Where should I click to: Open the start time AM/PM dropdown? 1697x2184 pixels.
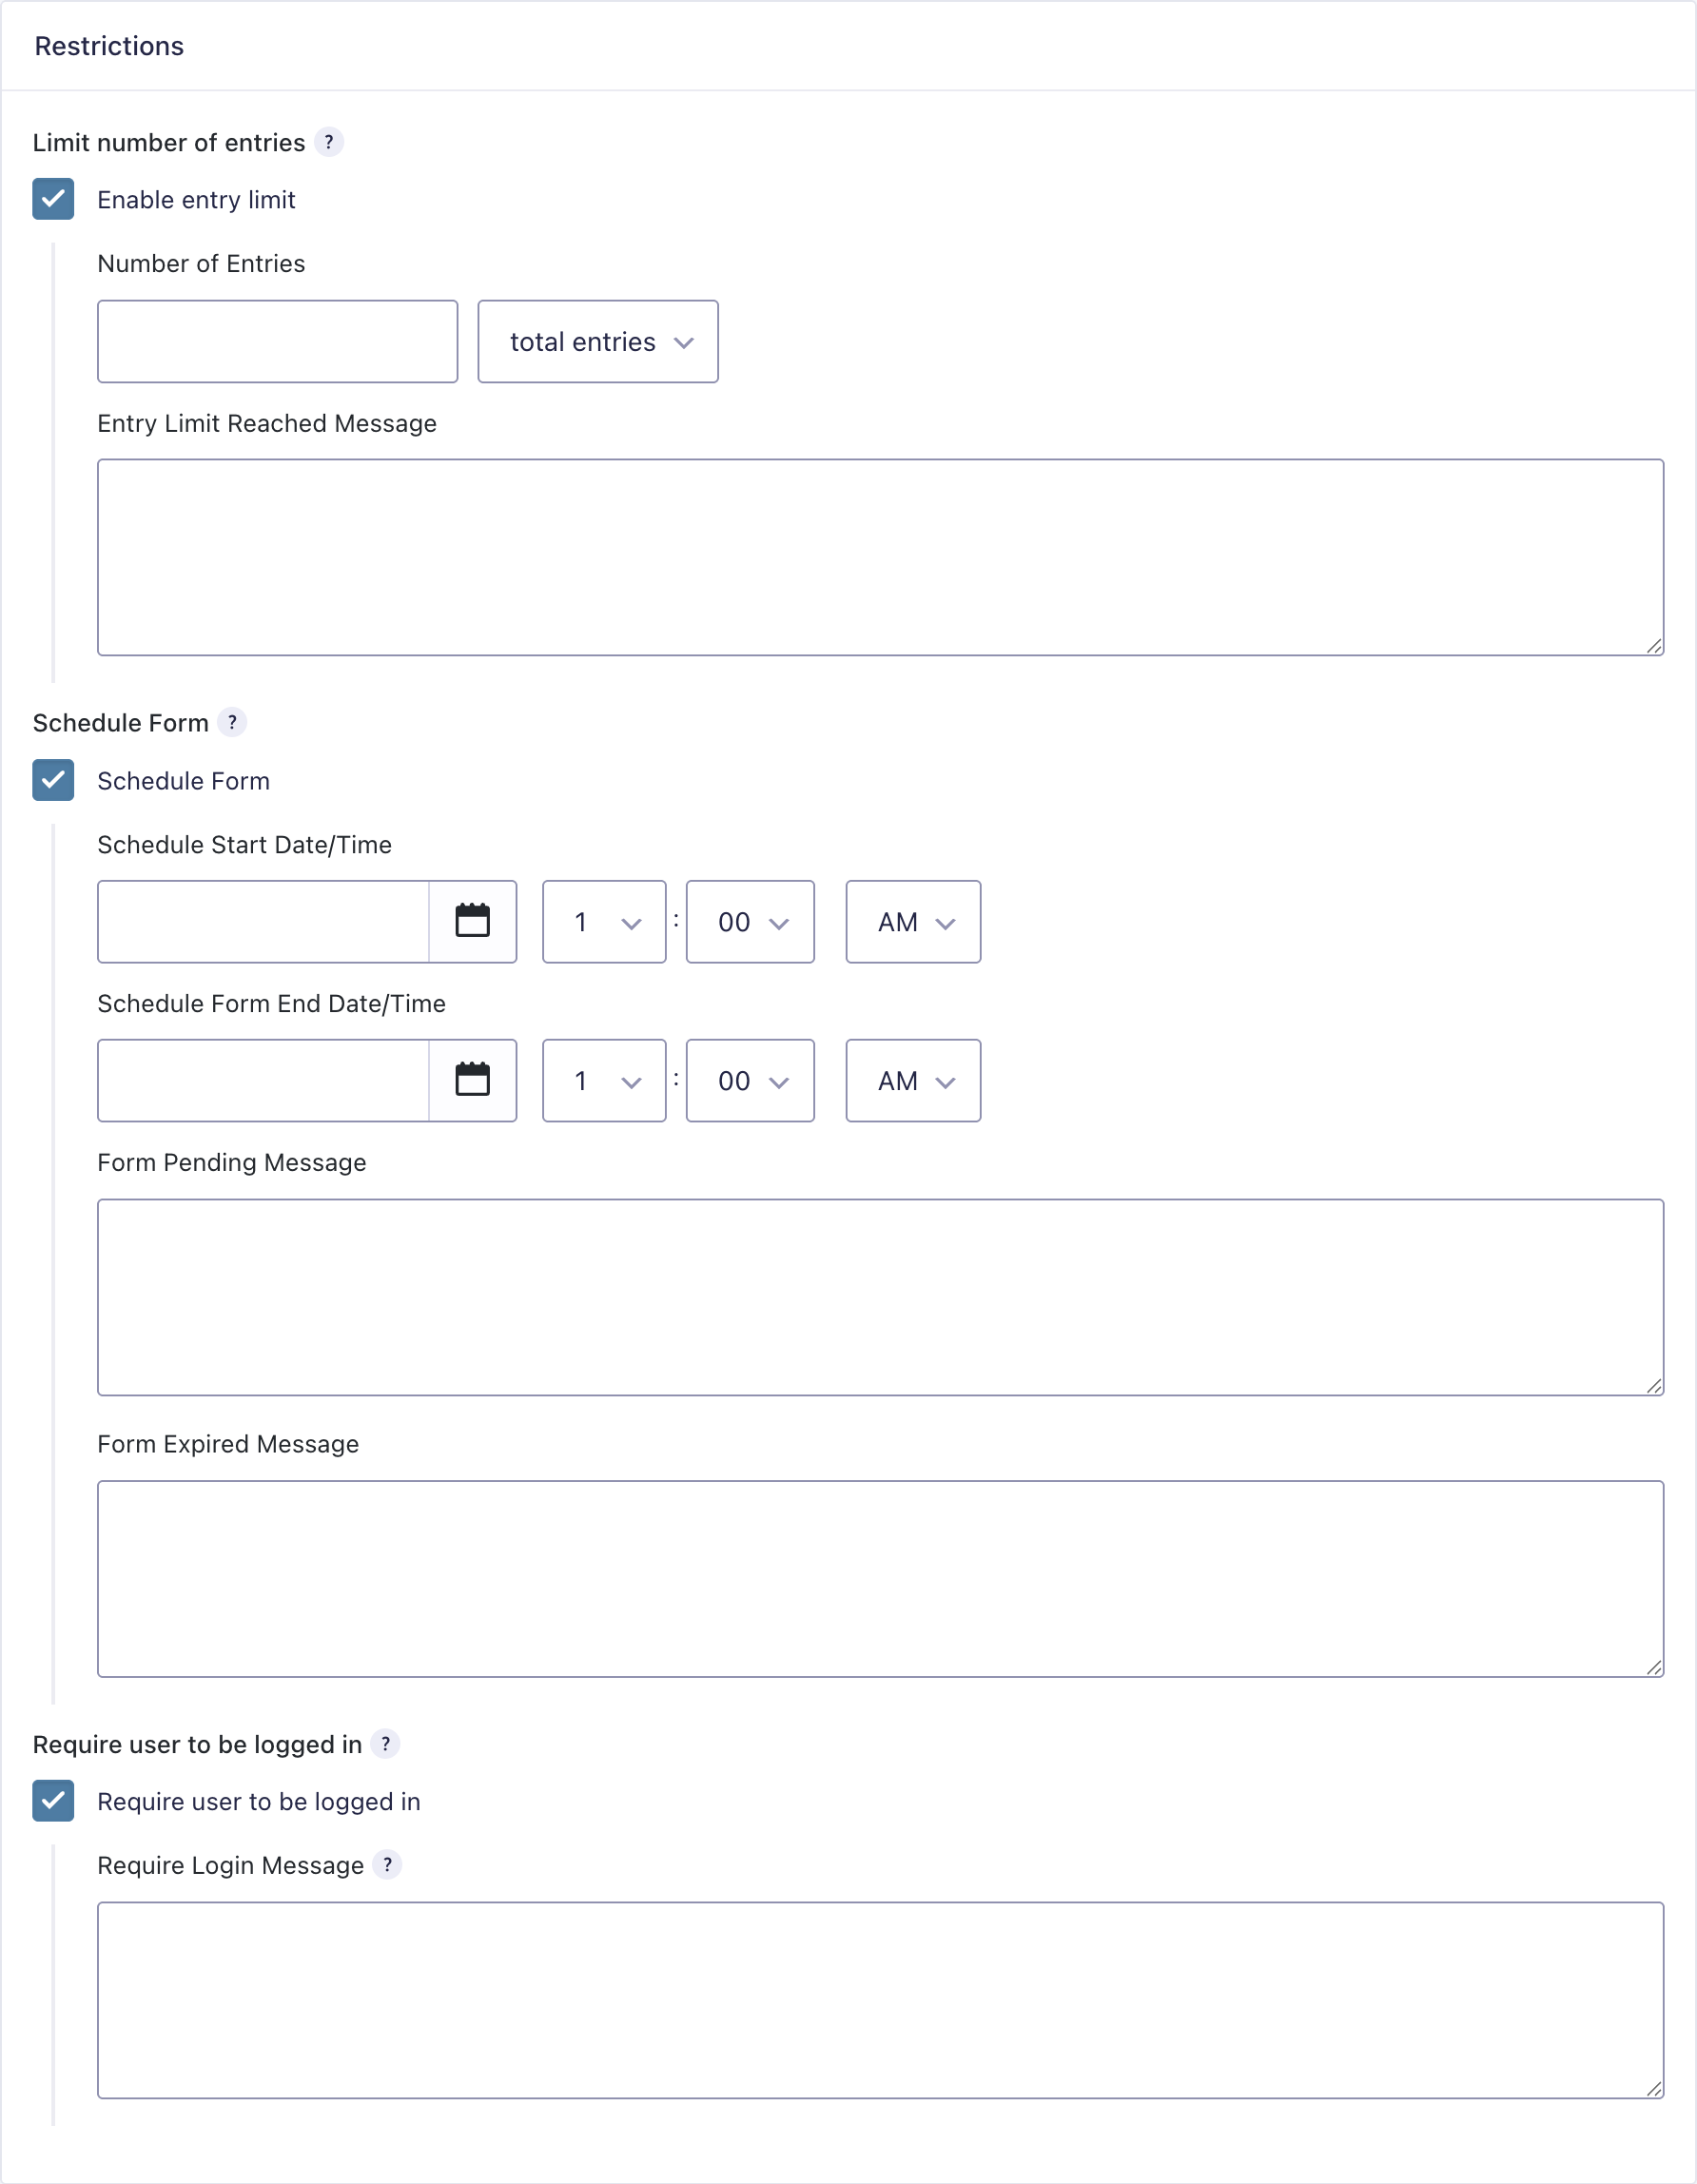(911, 921)
